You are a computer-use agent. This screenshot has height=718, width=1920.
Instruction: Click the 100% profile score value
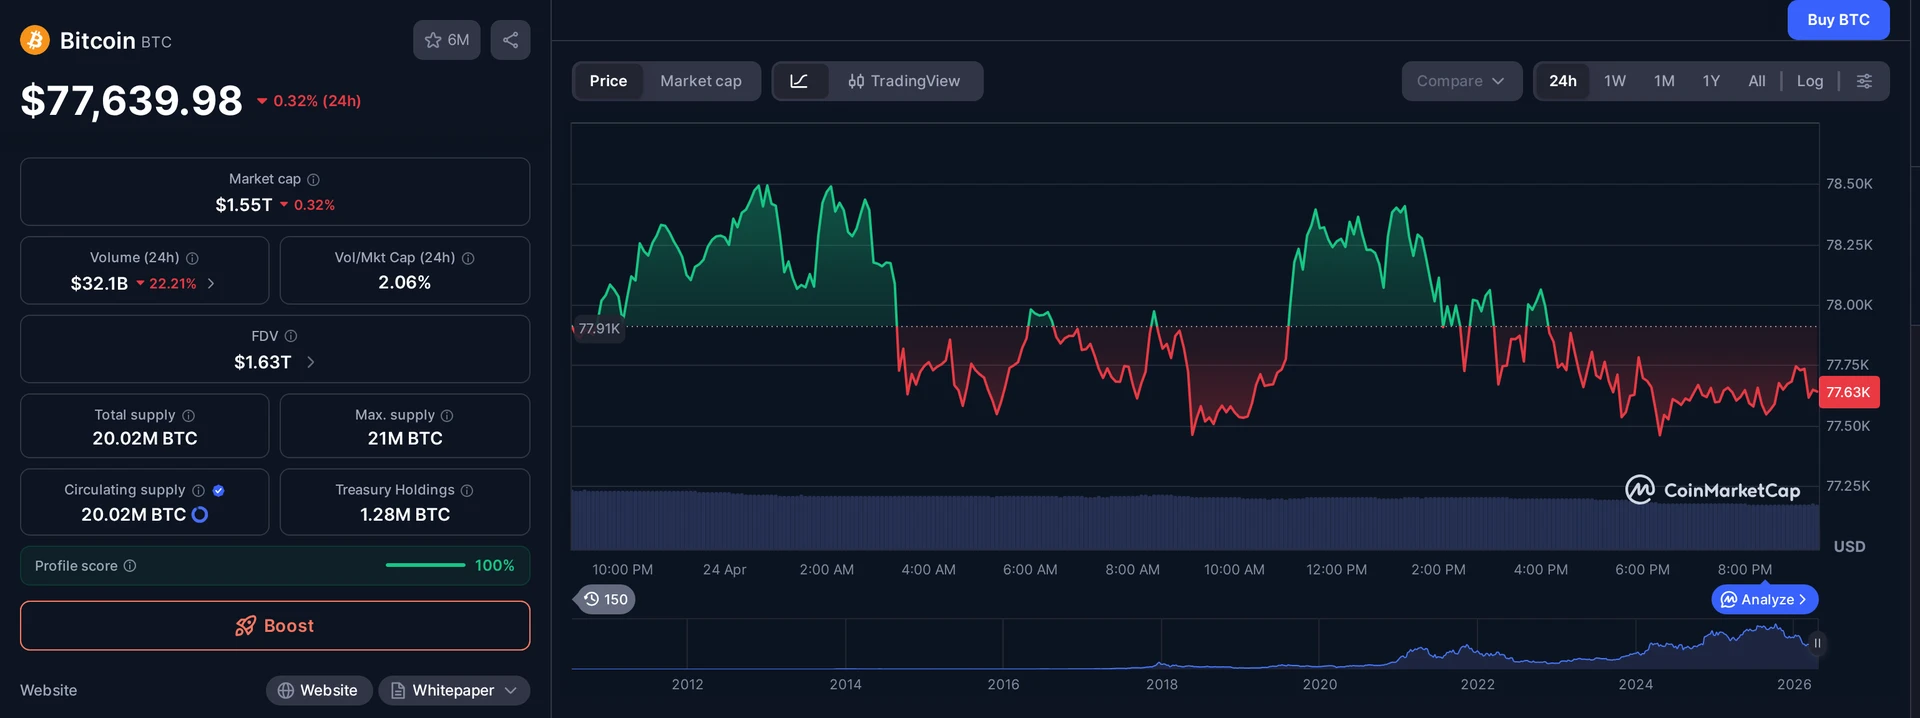pyautogui.click(x=495, y=566)
